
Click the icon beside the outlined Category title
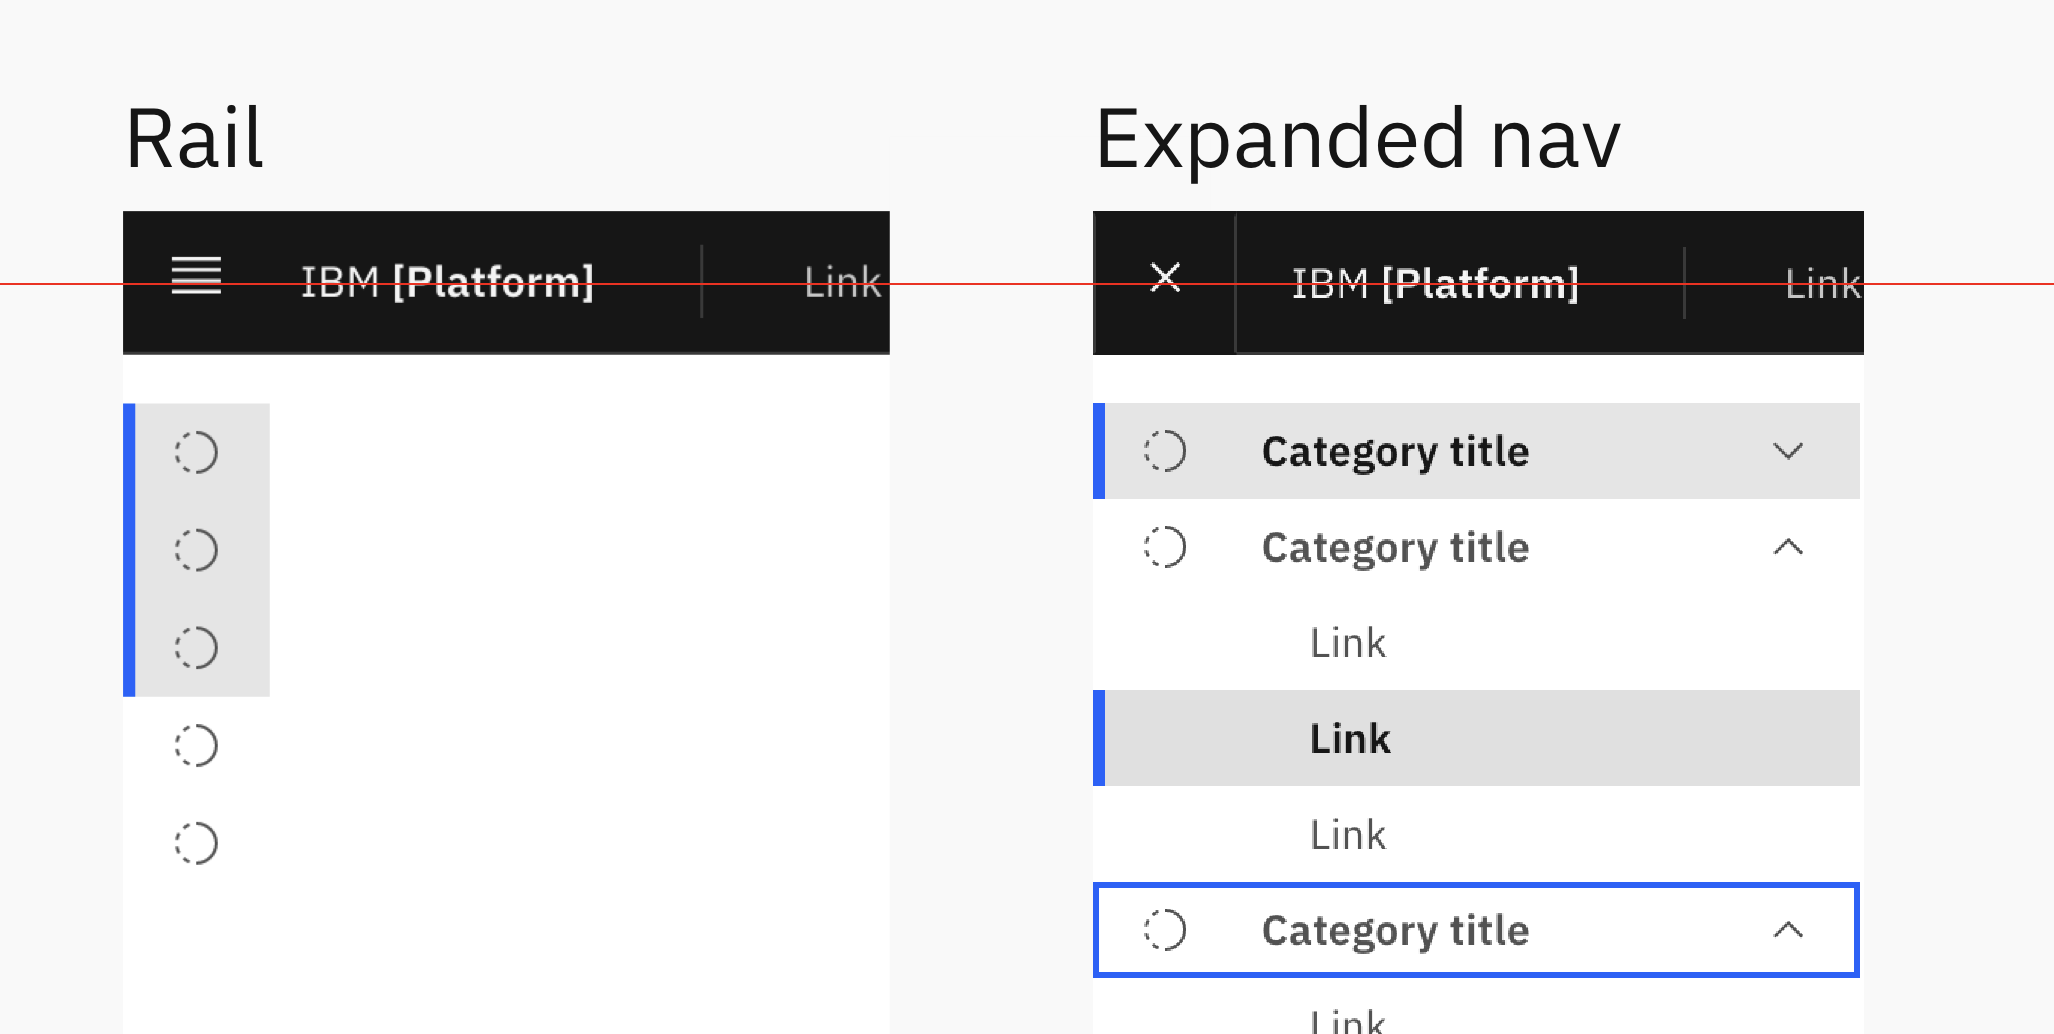(1163, 930)
